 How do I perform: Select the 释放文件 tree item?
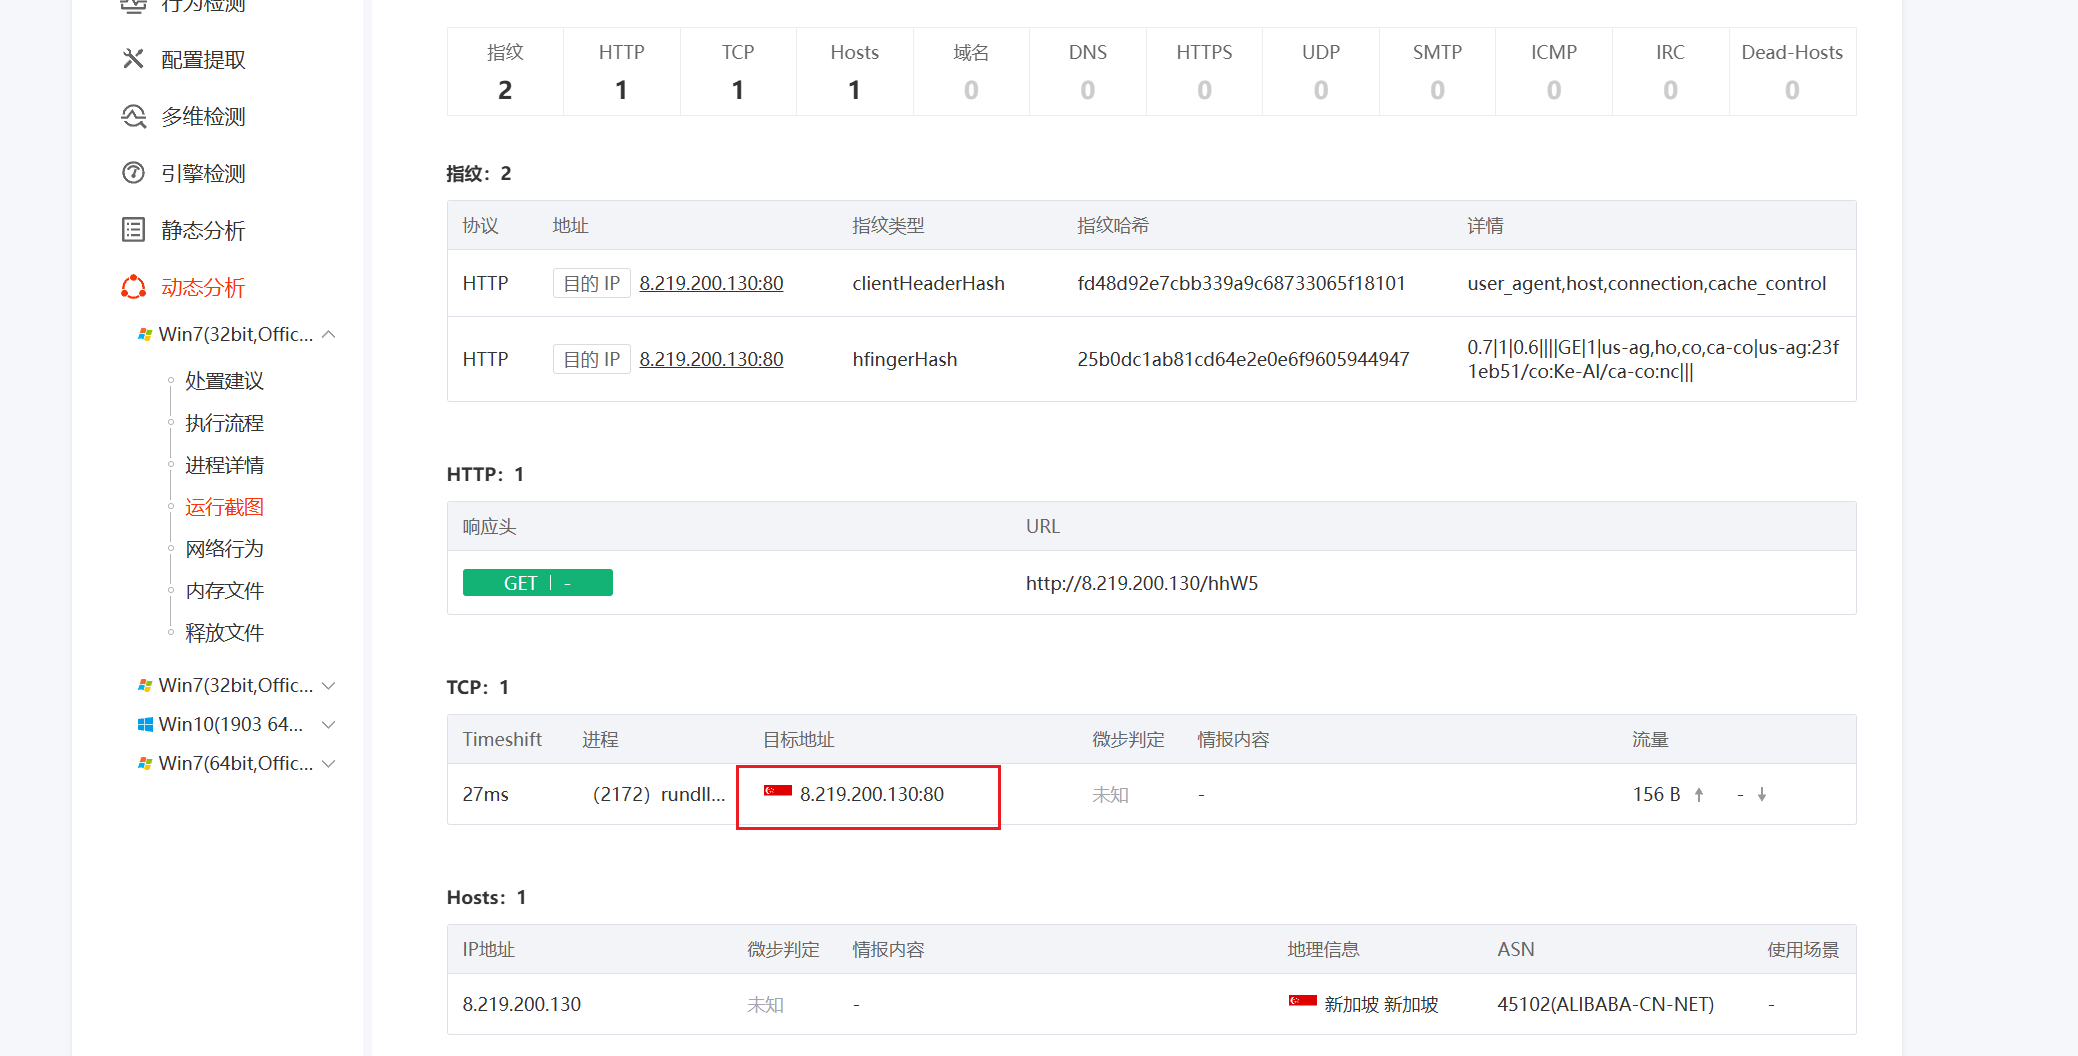click(224, 633)
